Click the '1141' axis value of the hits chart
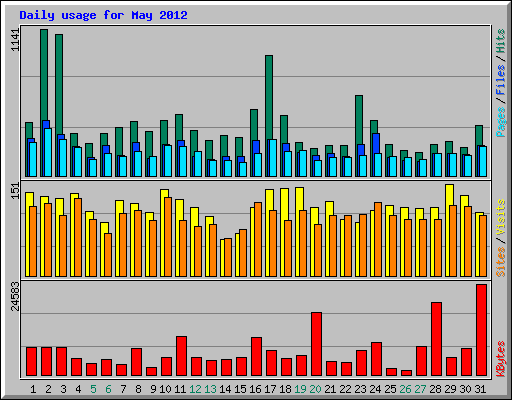This screenshot has height=400, width=512. [15, 40]
